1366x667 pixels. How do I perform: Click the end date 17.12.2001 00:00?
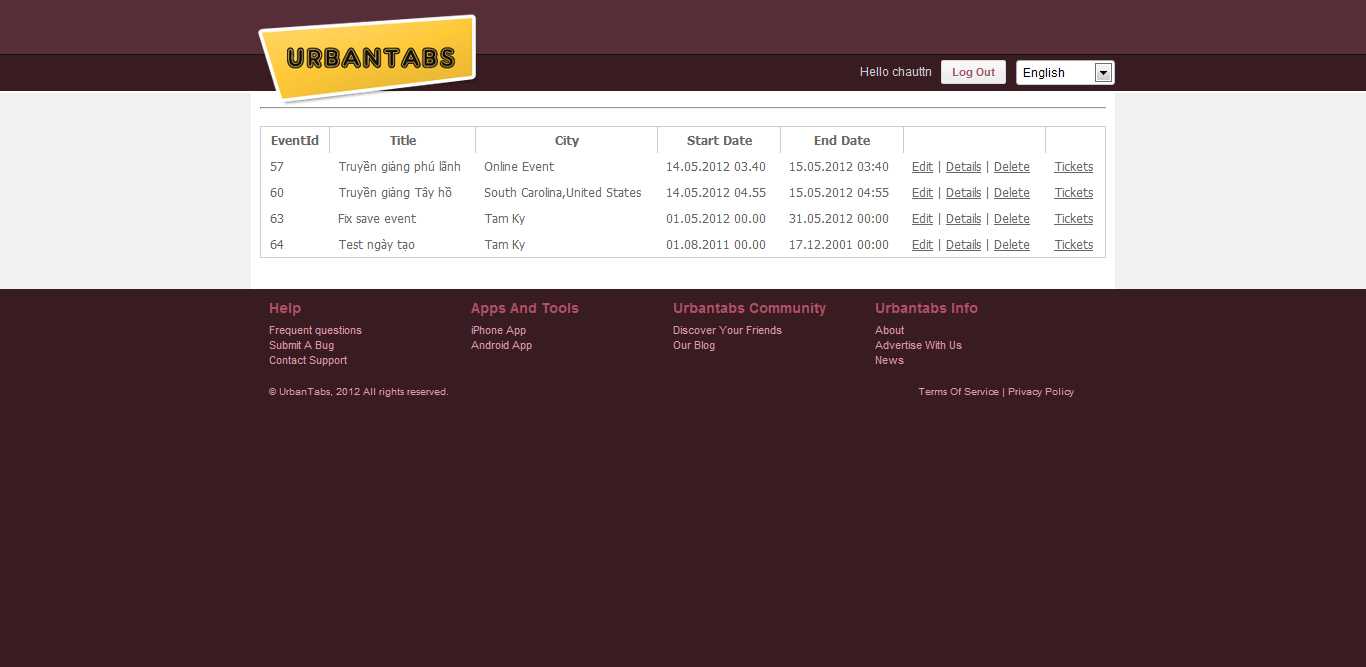839,245
